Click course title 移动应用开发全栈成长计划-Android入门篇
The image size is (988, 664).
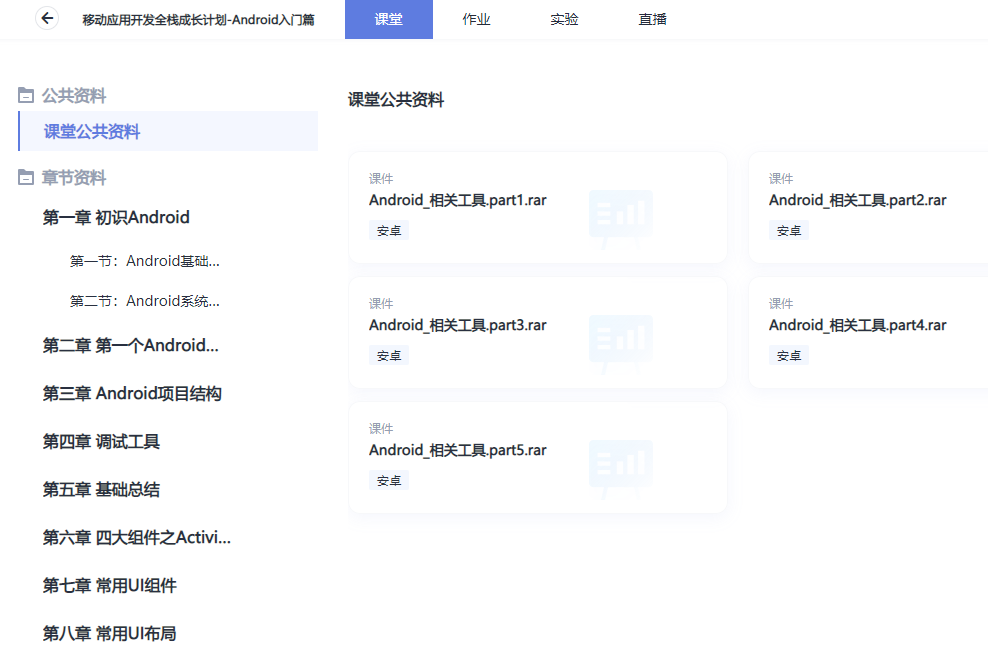pos(198,20)
